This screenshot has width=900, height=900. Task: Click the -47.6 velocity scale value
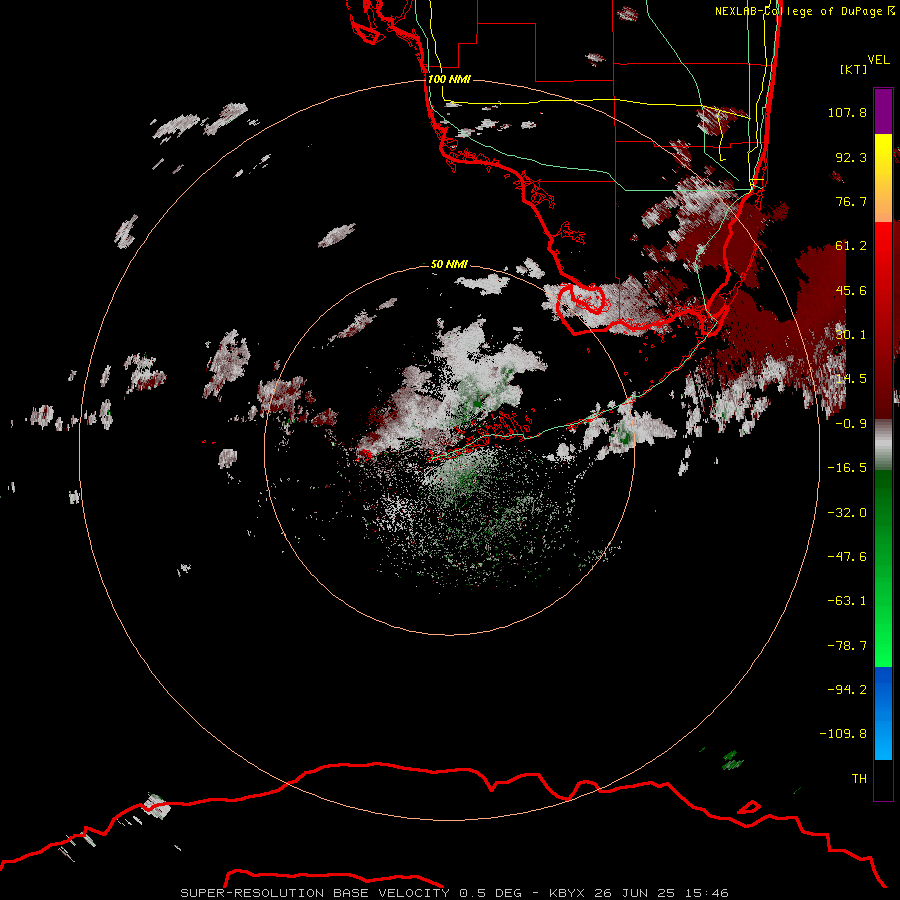[847, 557]
